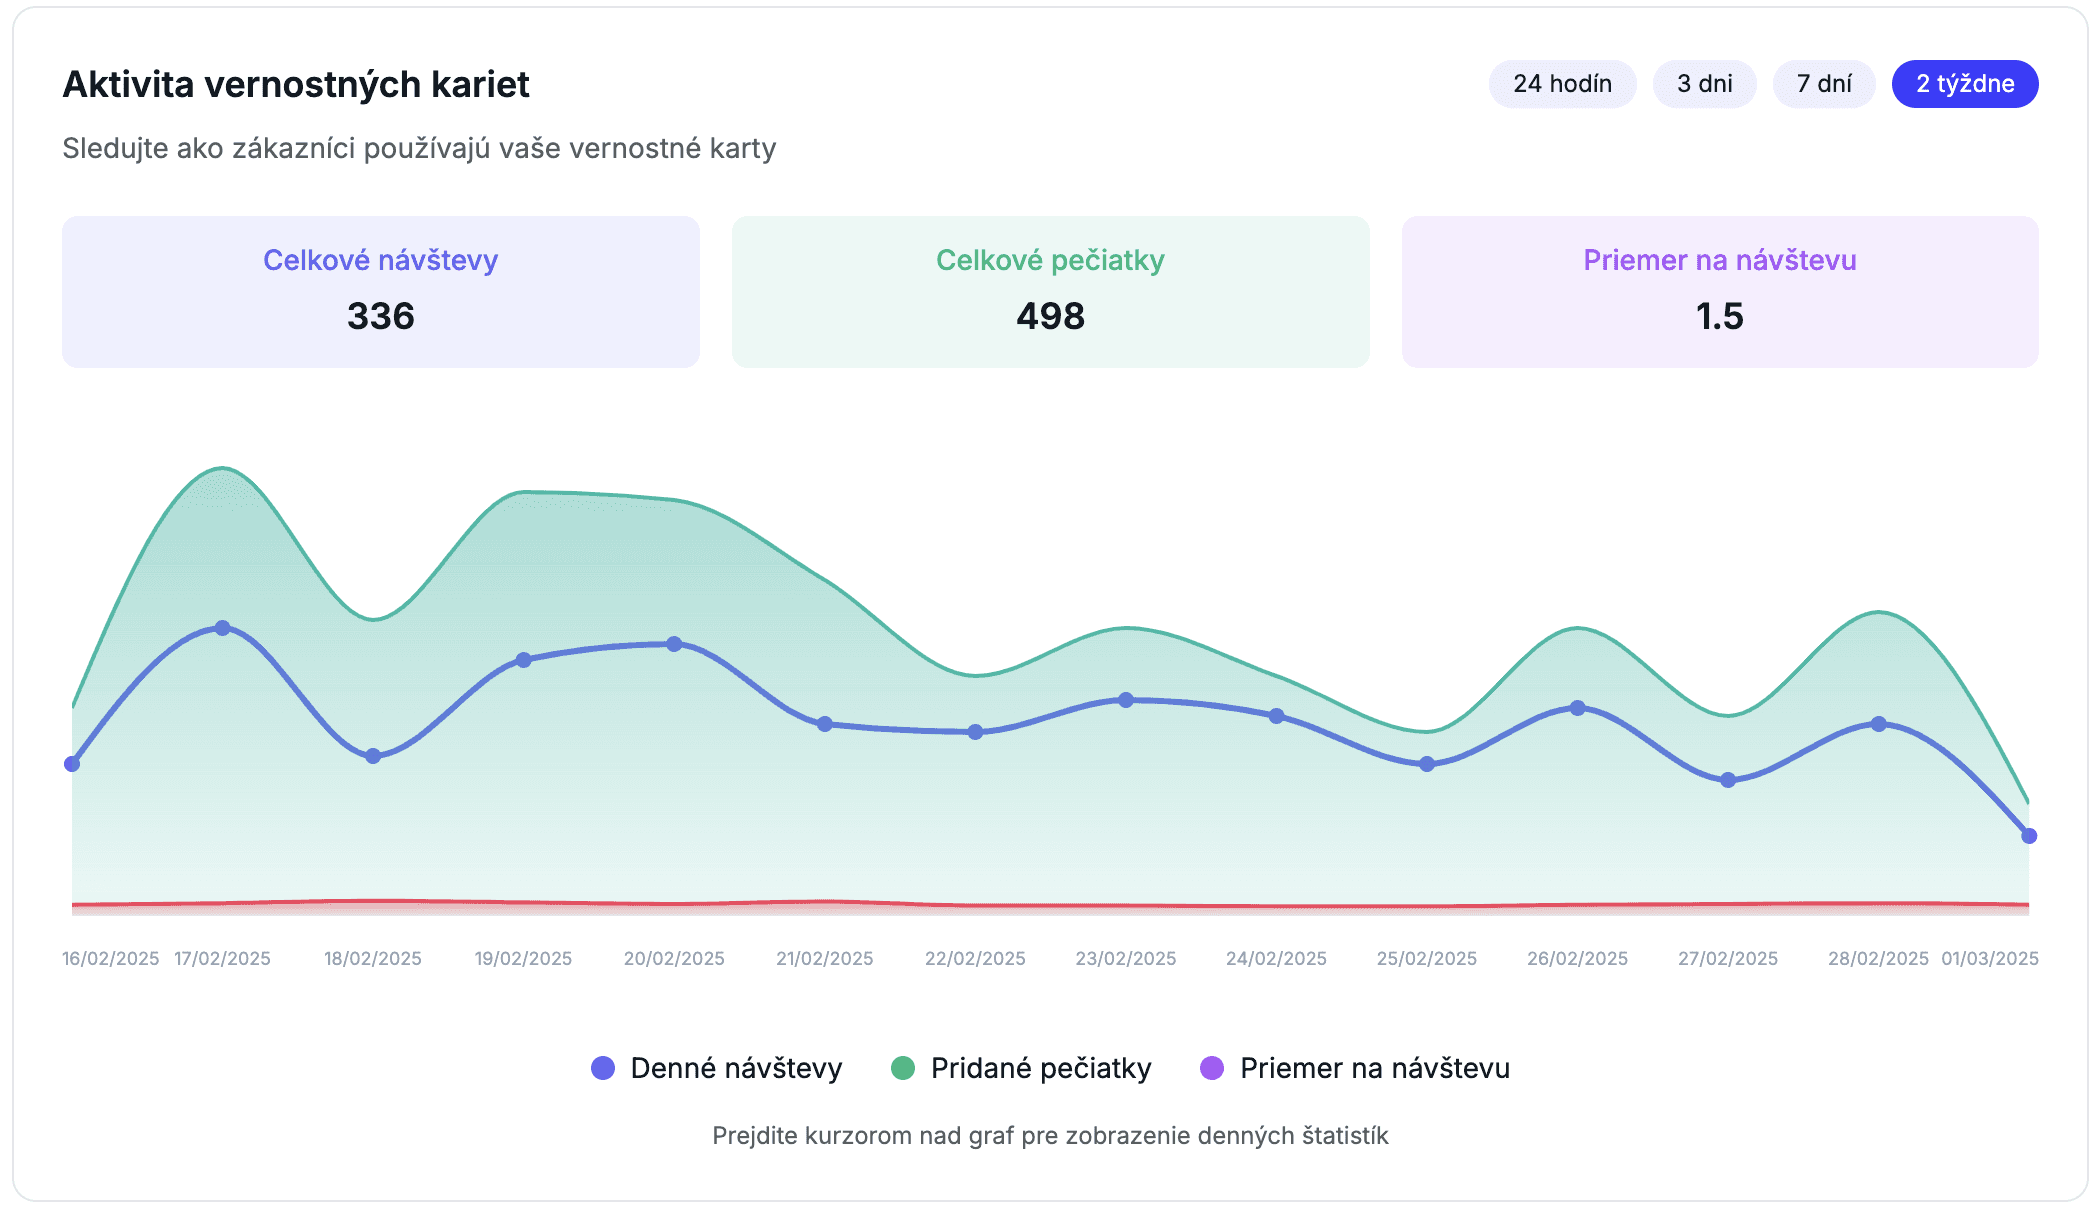
Task: Select the 2 týždne range button
Action: pos(1965,84)
